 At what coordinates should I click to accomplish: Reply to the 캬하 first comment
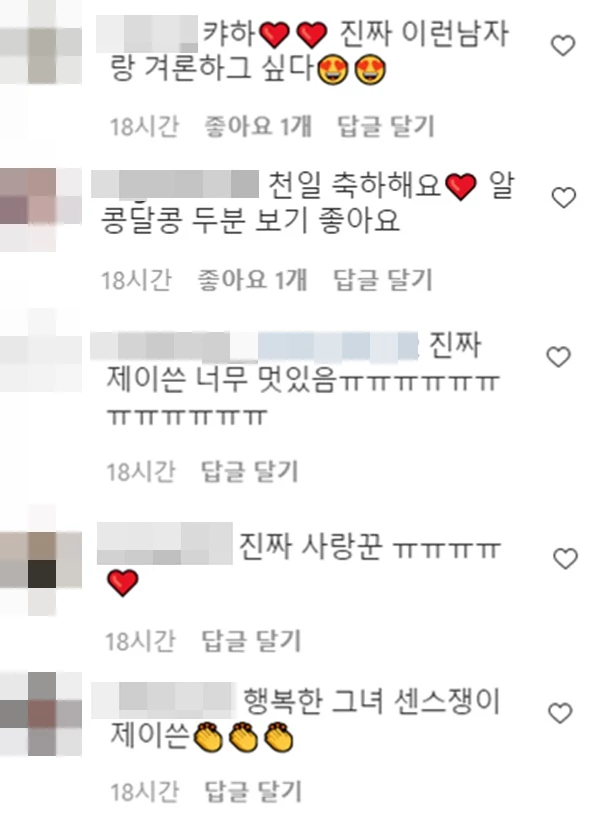coord(386,126)
